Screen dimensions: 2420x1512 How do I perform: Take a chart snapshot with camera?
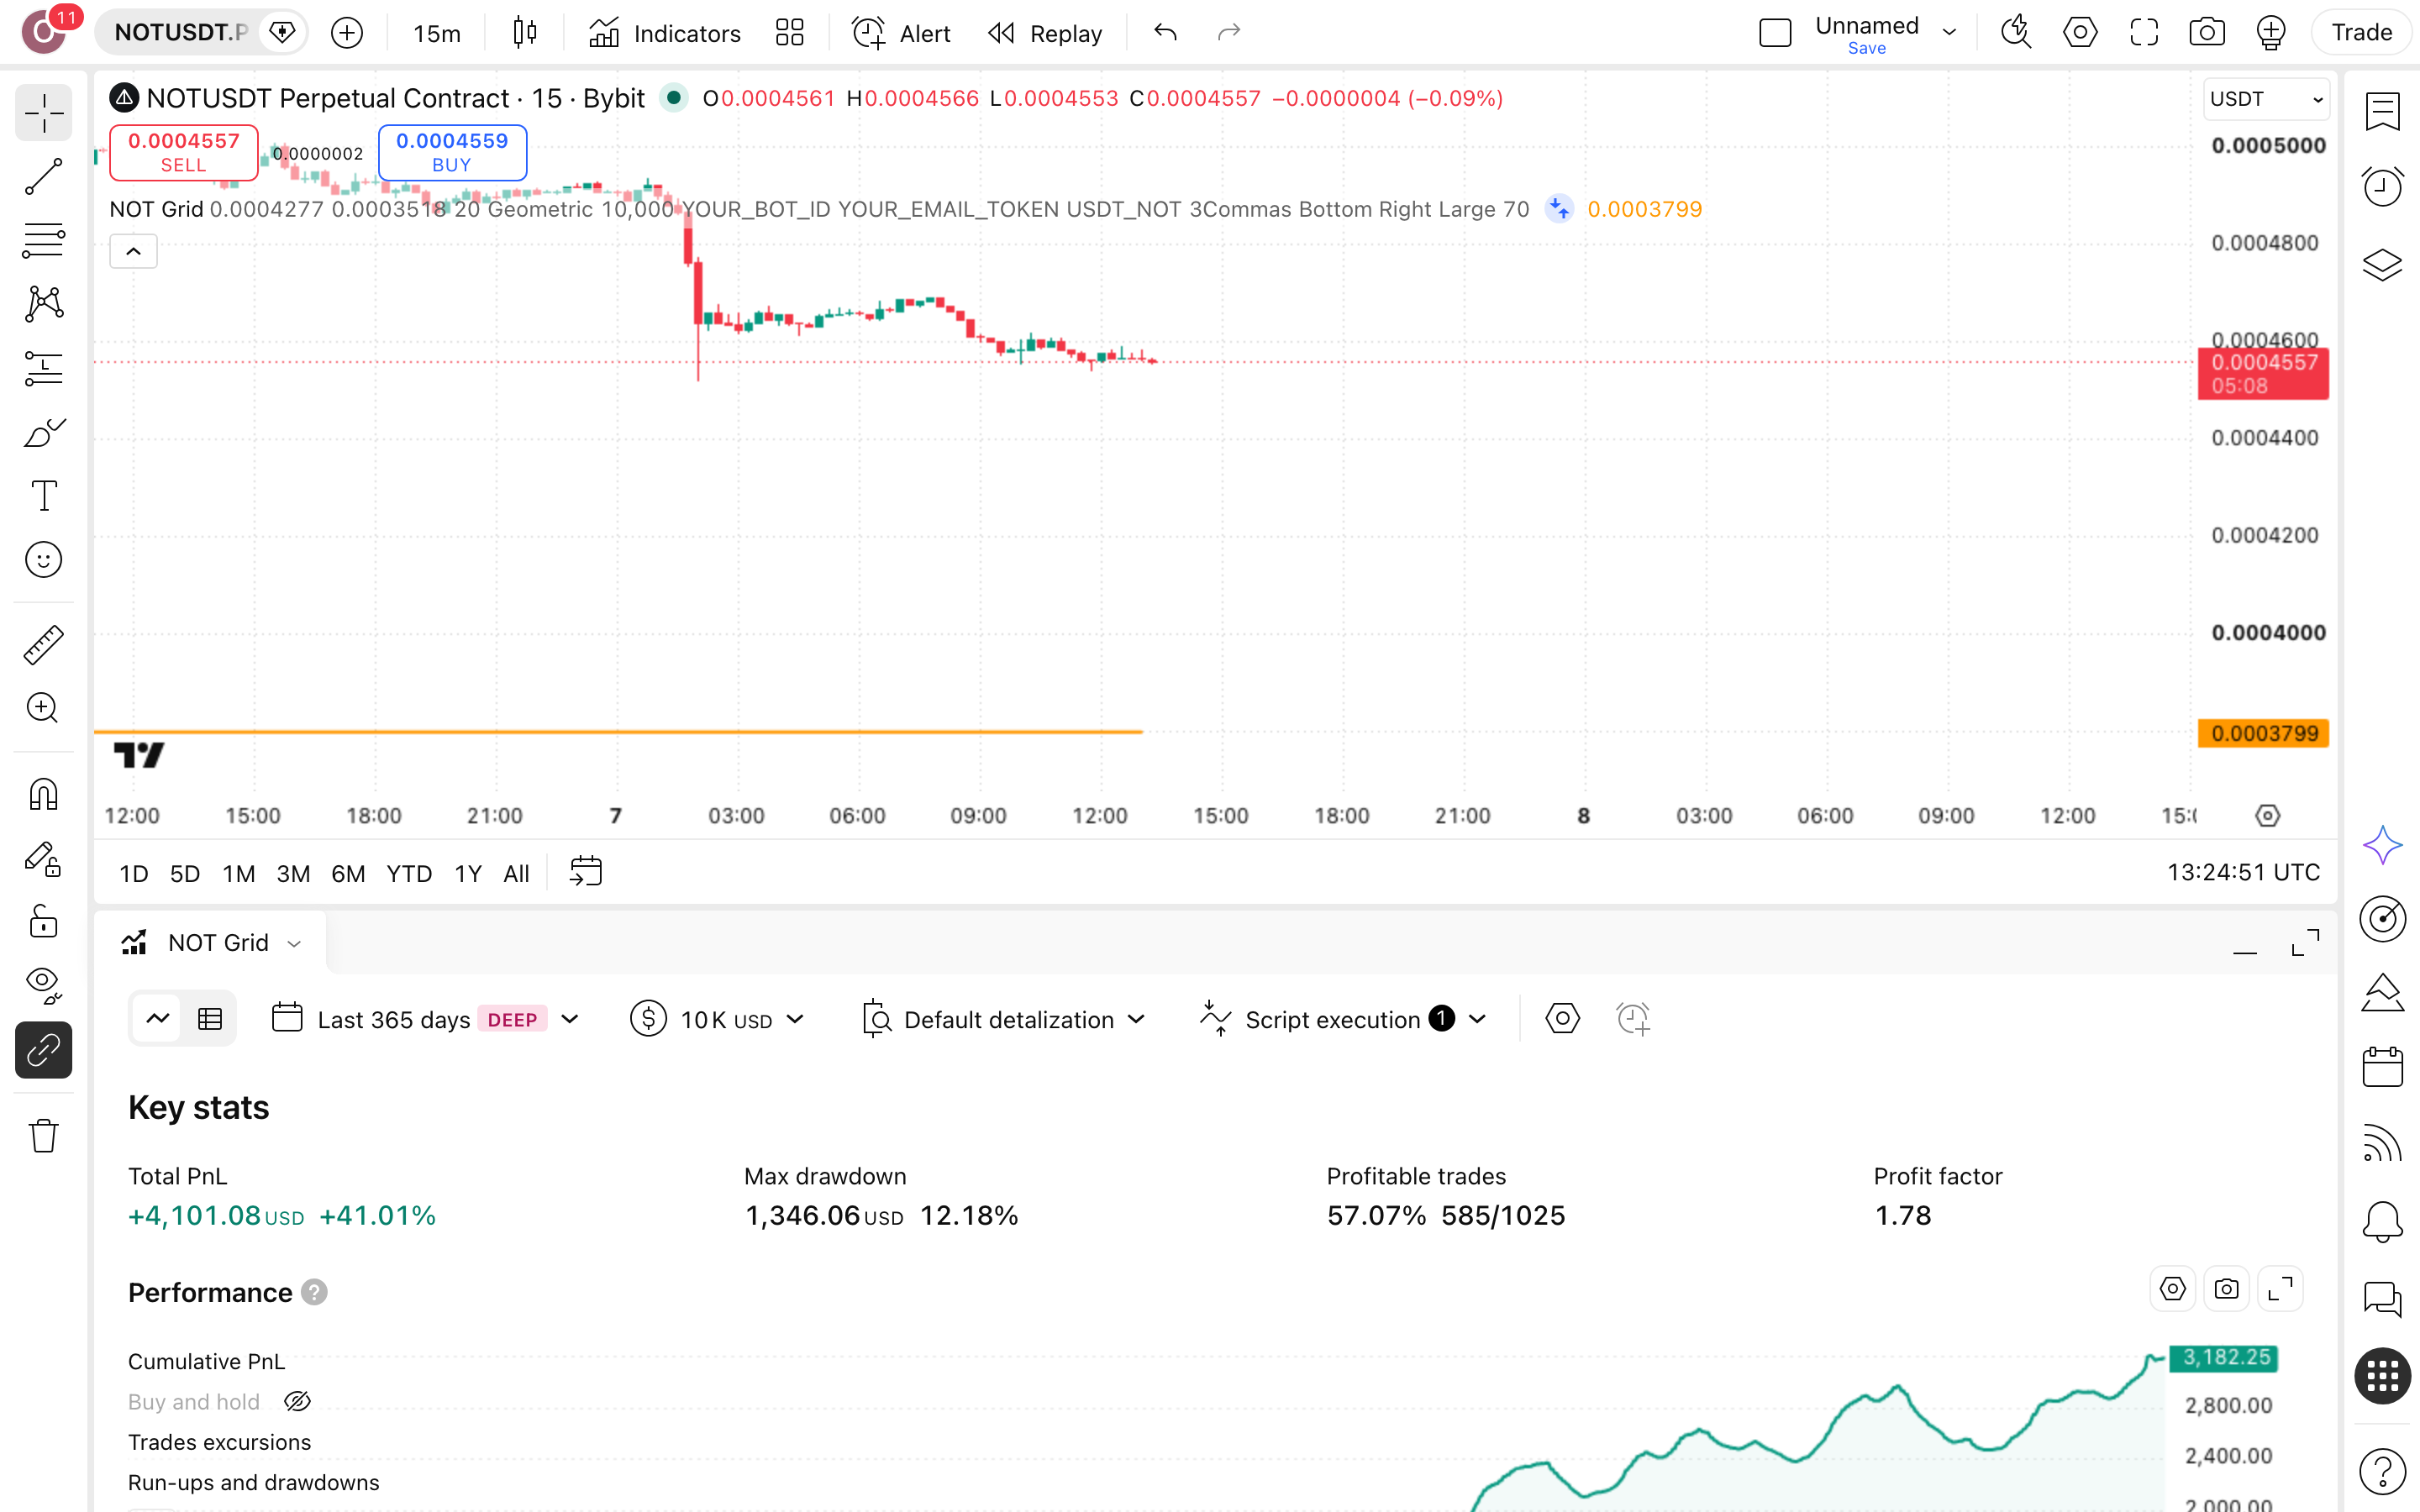2207,33
